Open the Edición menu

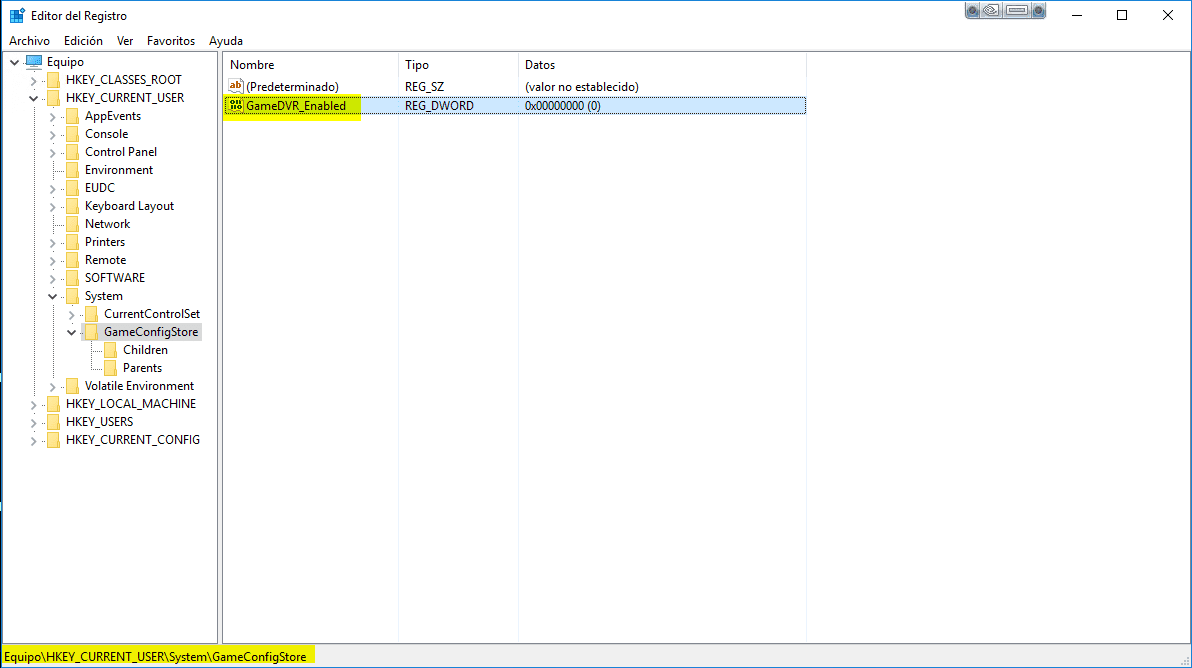[83, 41]
